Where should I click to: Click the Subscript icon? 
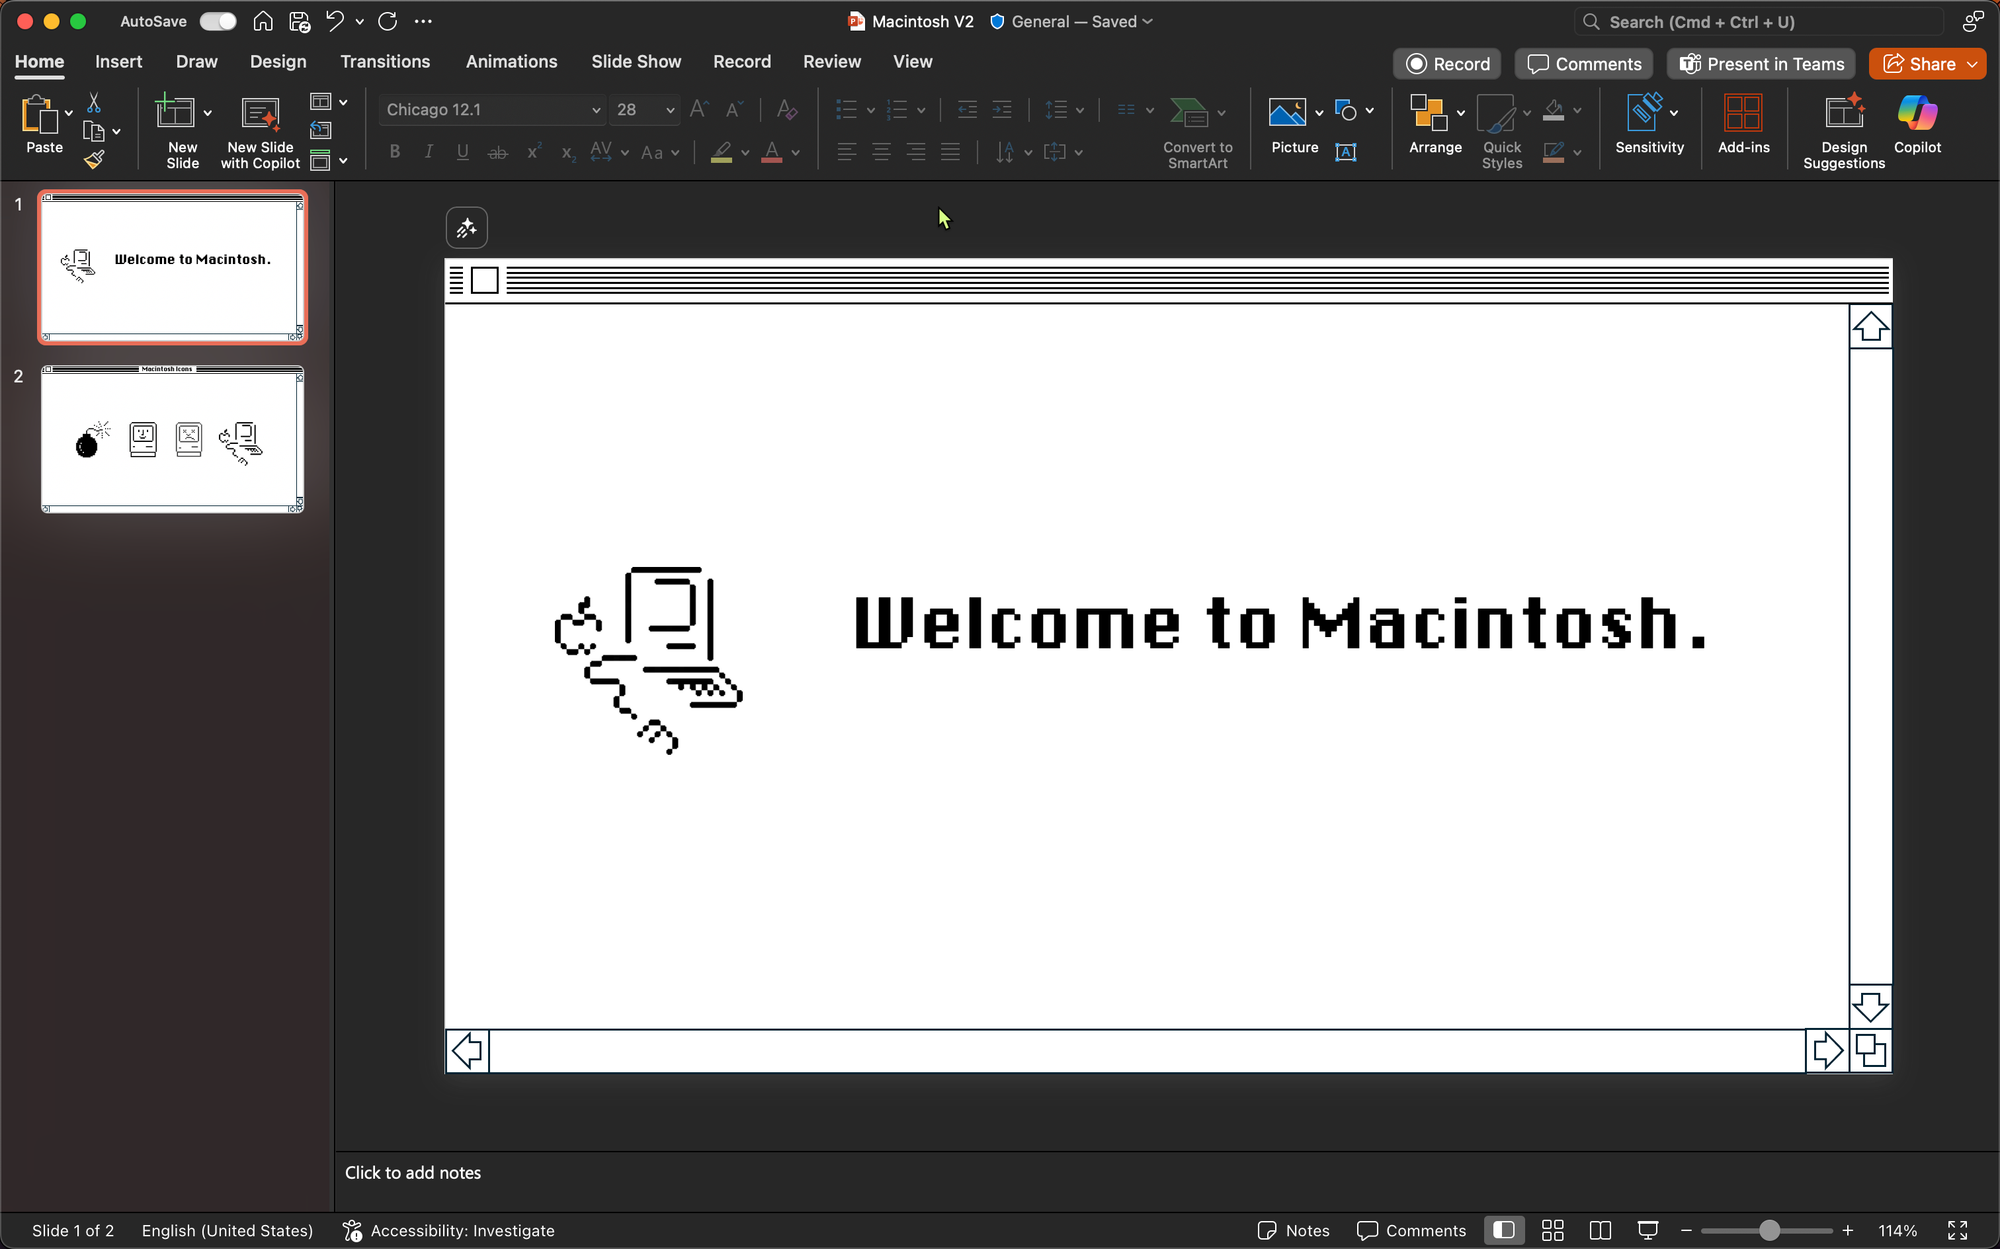click(567, 152)
